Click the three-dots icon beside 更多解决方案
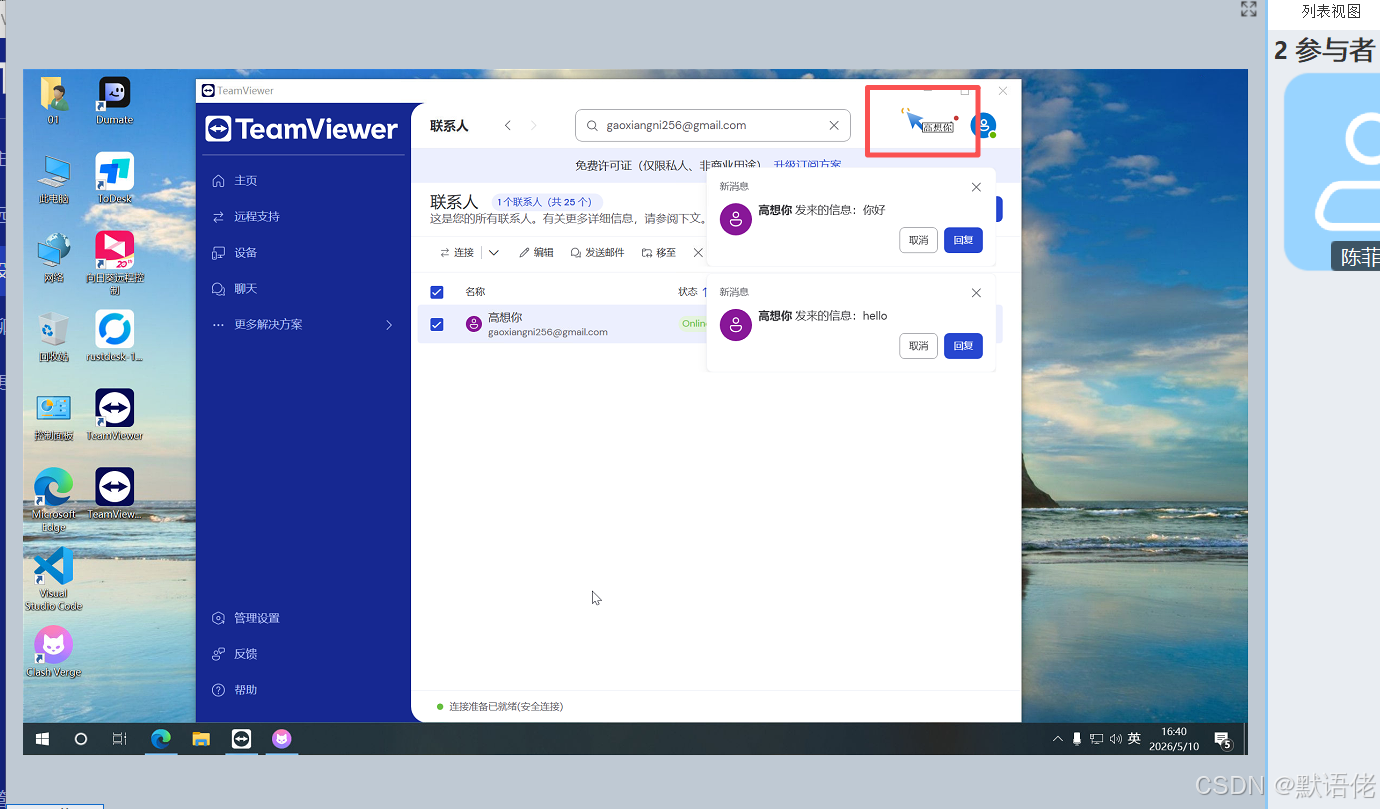 pyautogui.click(x=218, y=325)
